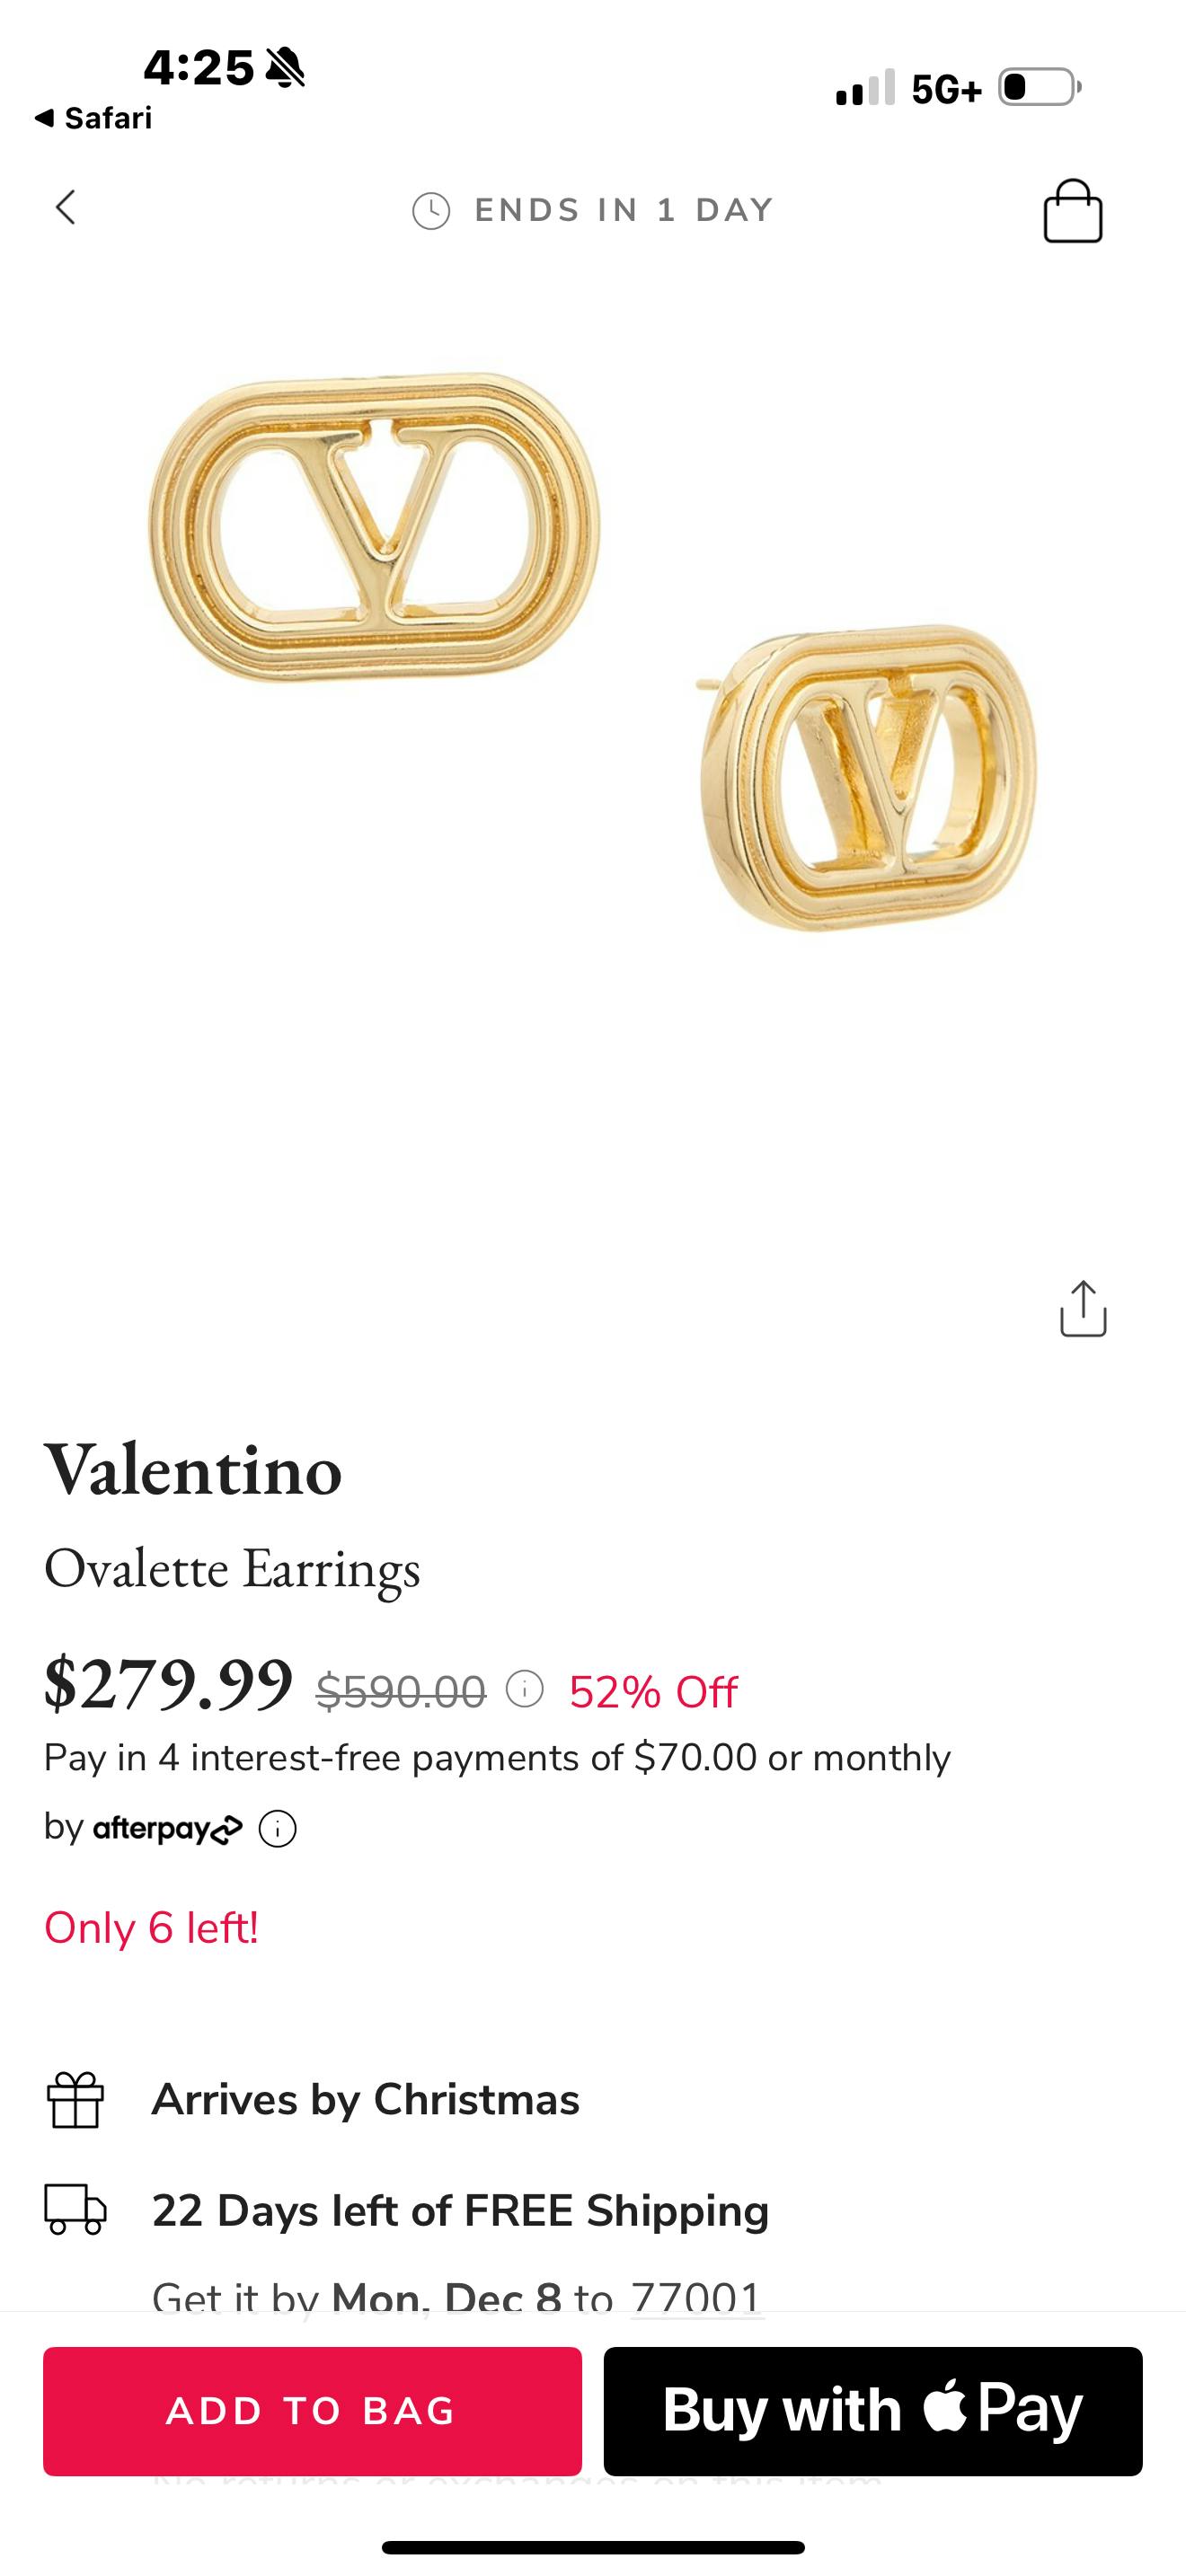Tap the home indicator bar at bottom
This screenshot has width=1186, height=2576.
(x=593, y=2546)
